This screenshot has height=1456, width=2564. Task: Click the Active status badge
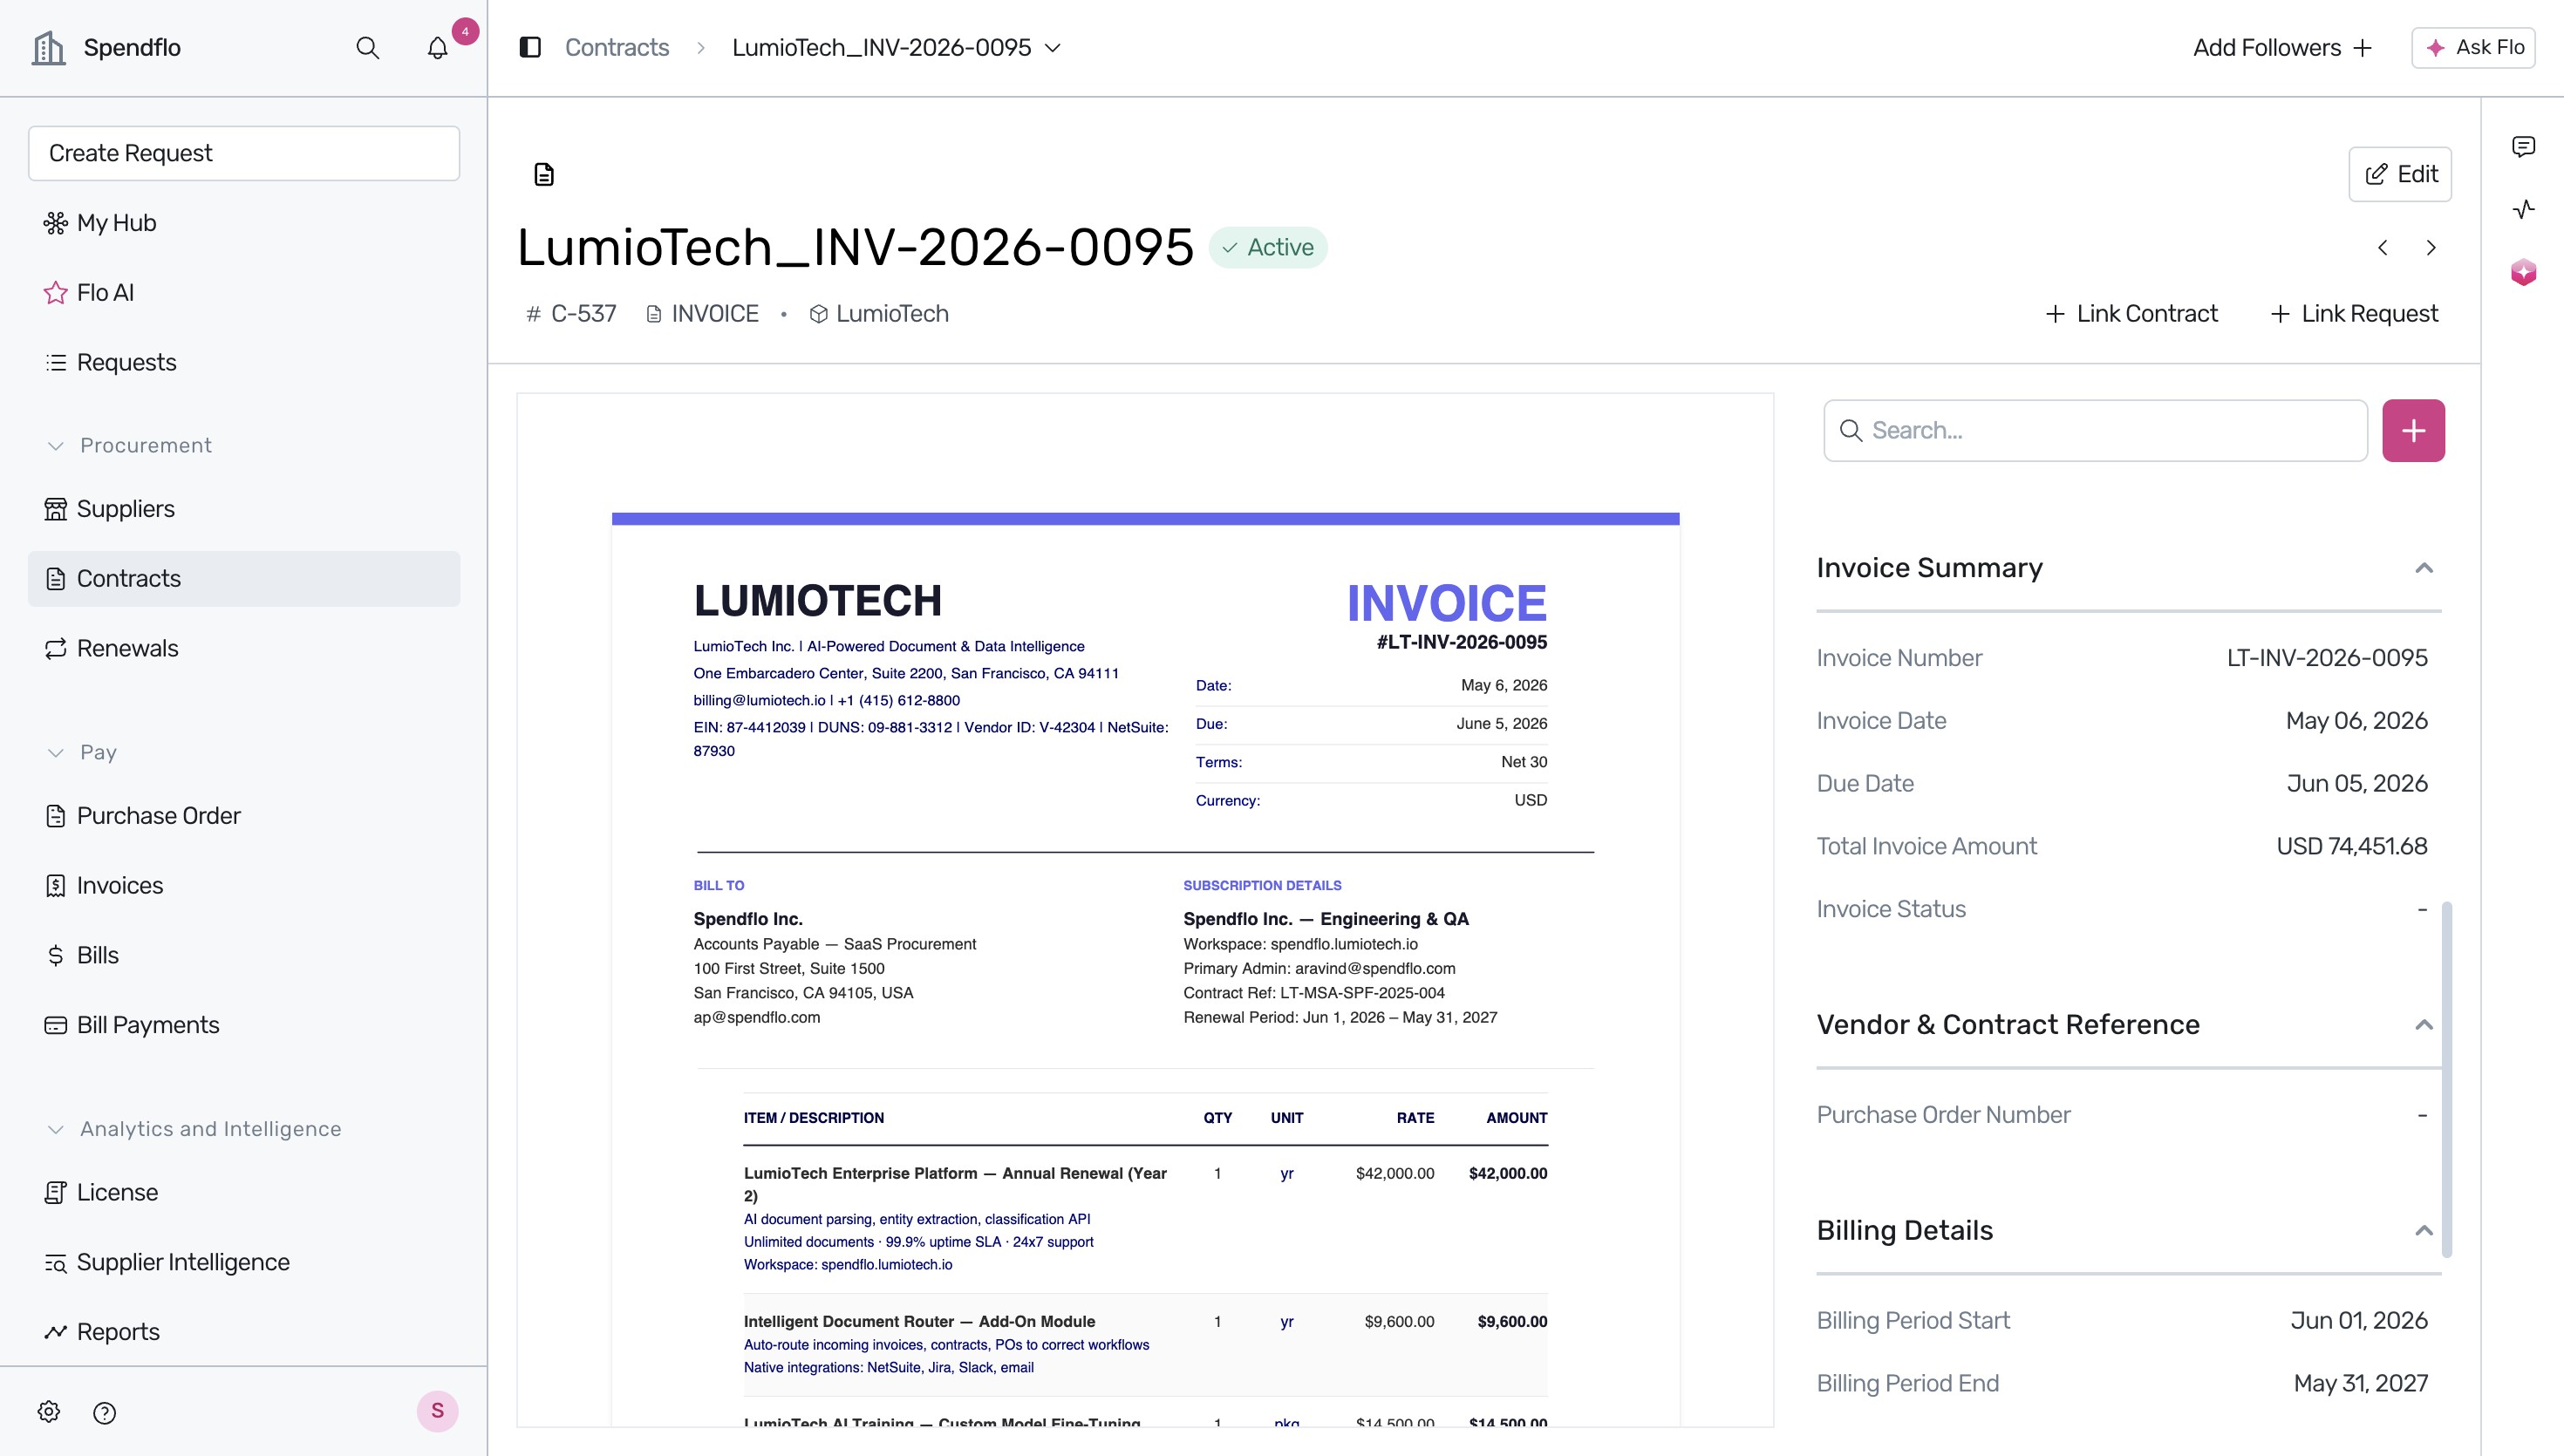point(1268,247)
